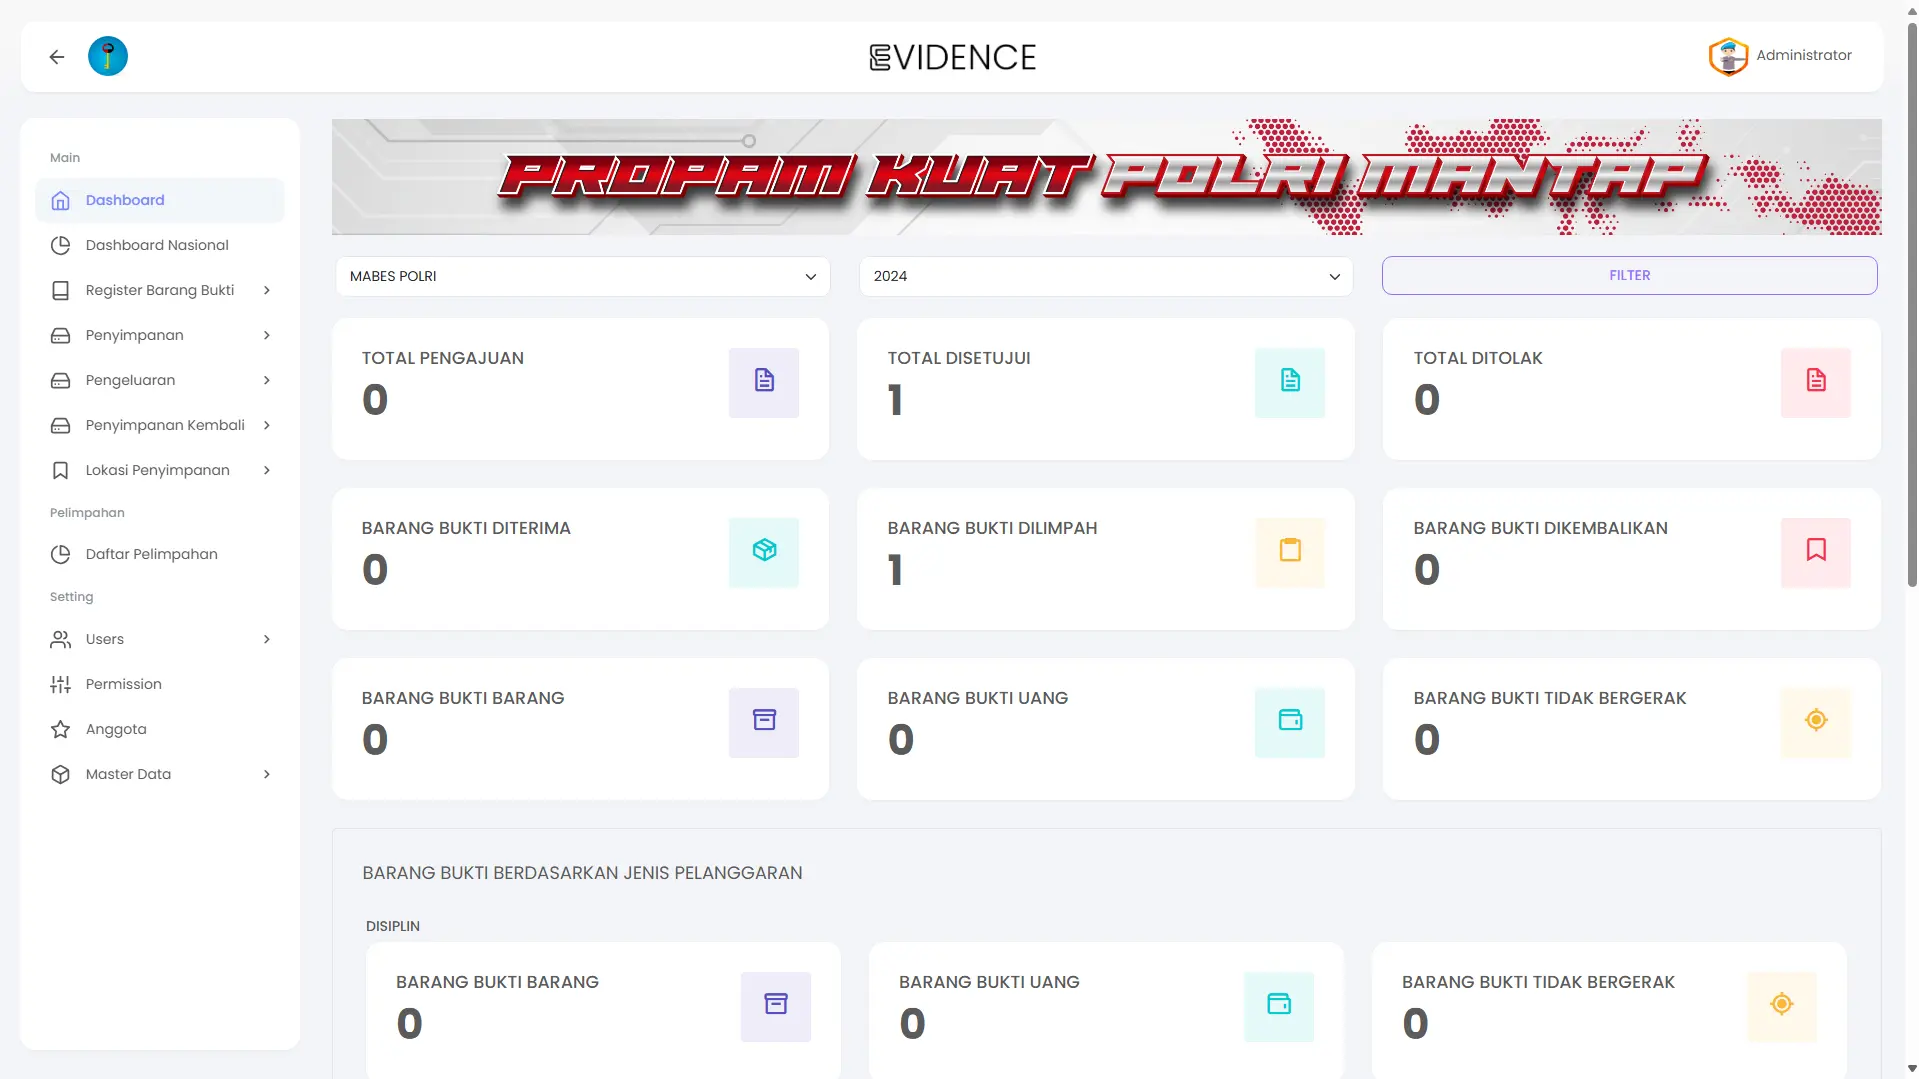Open the Administrator profile avatar
This screenshot has width=1919, height=1079.
[1728, 56]
